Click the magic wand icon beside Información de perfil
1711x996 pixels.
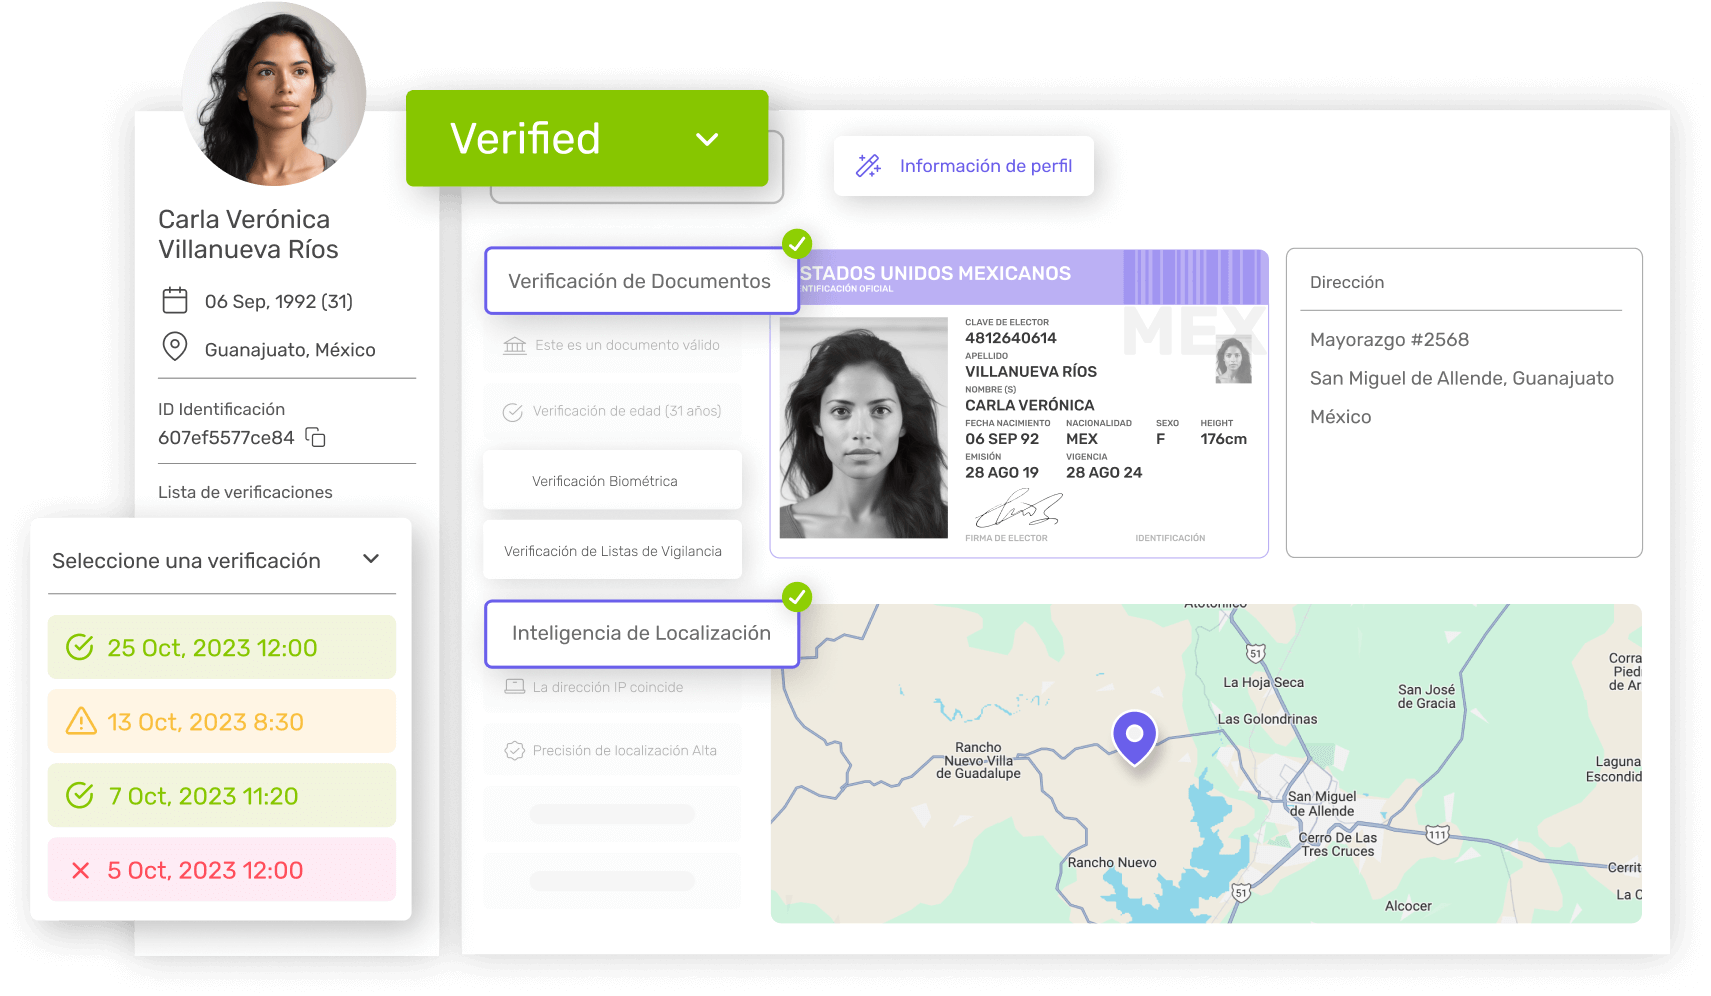pyautogui.click(x=867, y=165)
